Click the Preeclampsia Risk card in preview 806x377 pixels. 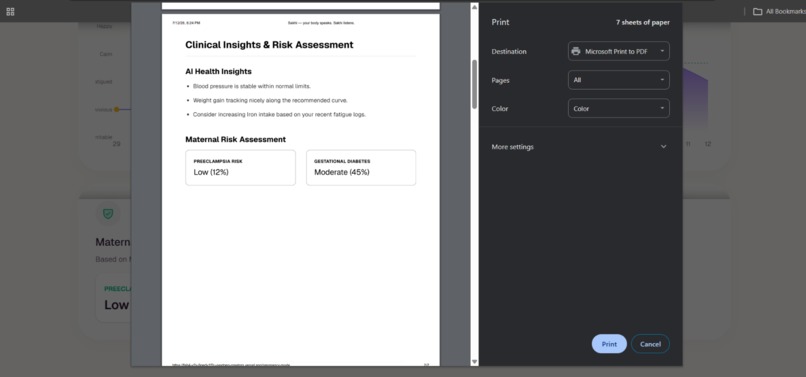[x=241, y=168]
